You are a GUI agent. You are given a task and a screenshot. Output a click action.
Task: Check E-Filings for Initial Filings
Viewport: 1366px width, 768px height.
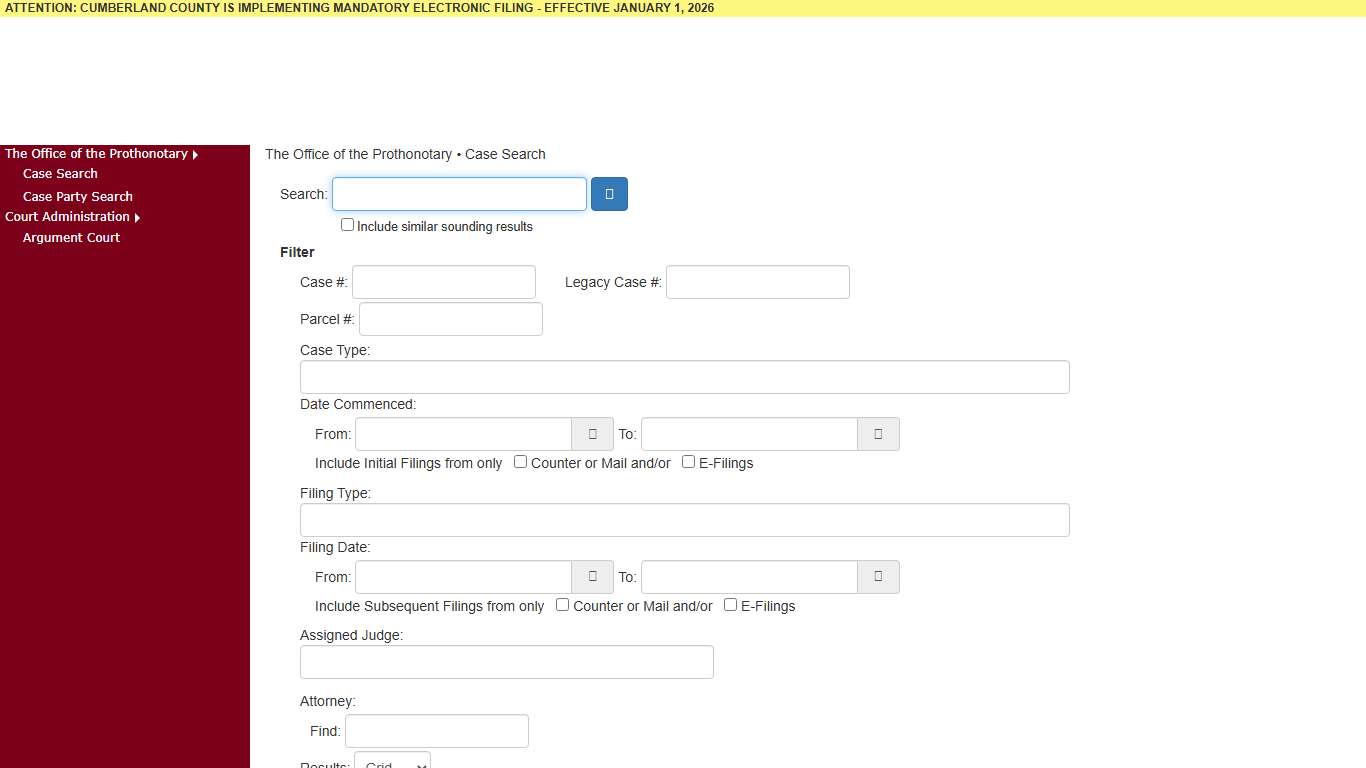pyautogui.click(x=688, y=462)
